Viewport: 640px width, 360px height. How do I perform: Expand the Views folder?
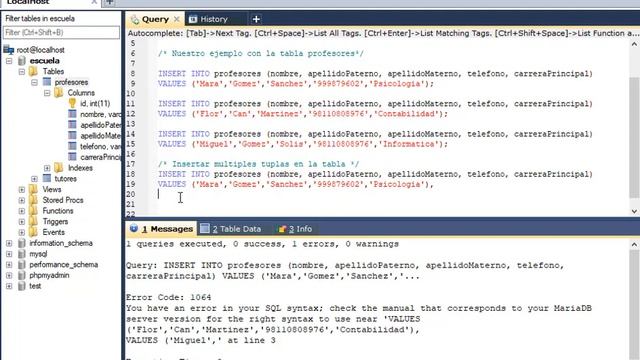coord(22,189)
